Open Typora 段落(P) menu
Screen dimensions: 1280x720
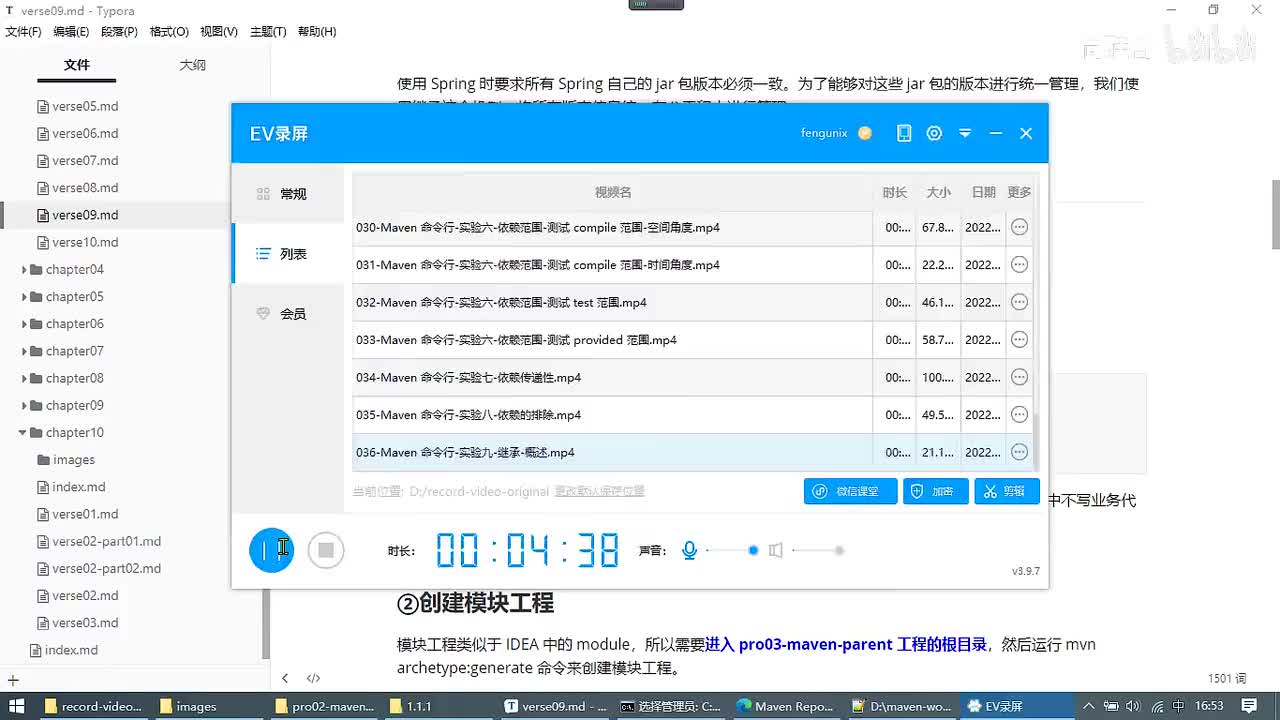point(119,32)
